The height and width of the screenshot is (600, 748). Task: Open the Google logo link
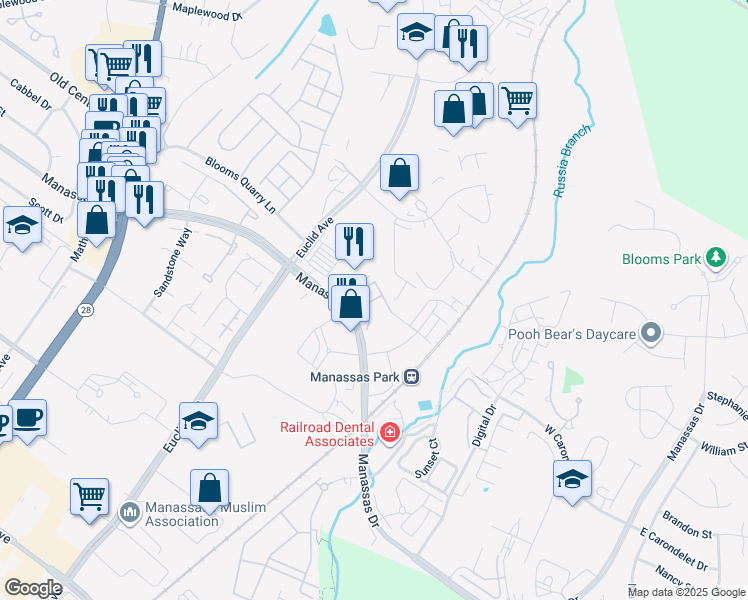(33, 588)
